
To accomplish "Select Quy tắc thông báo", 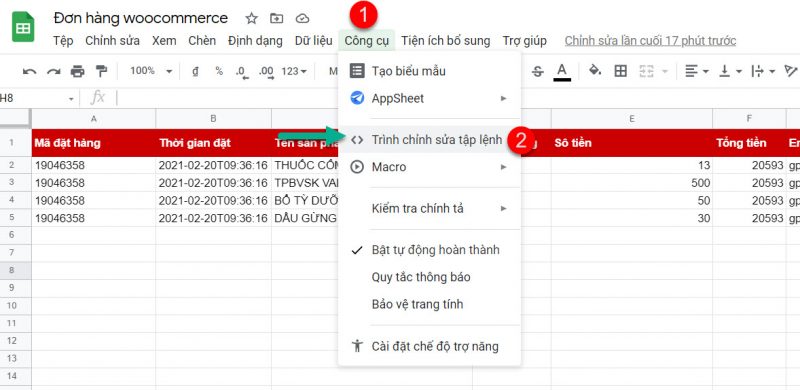I will pos(429,277).
